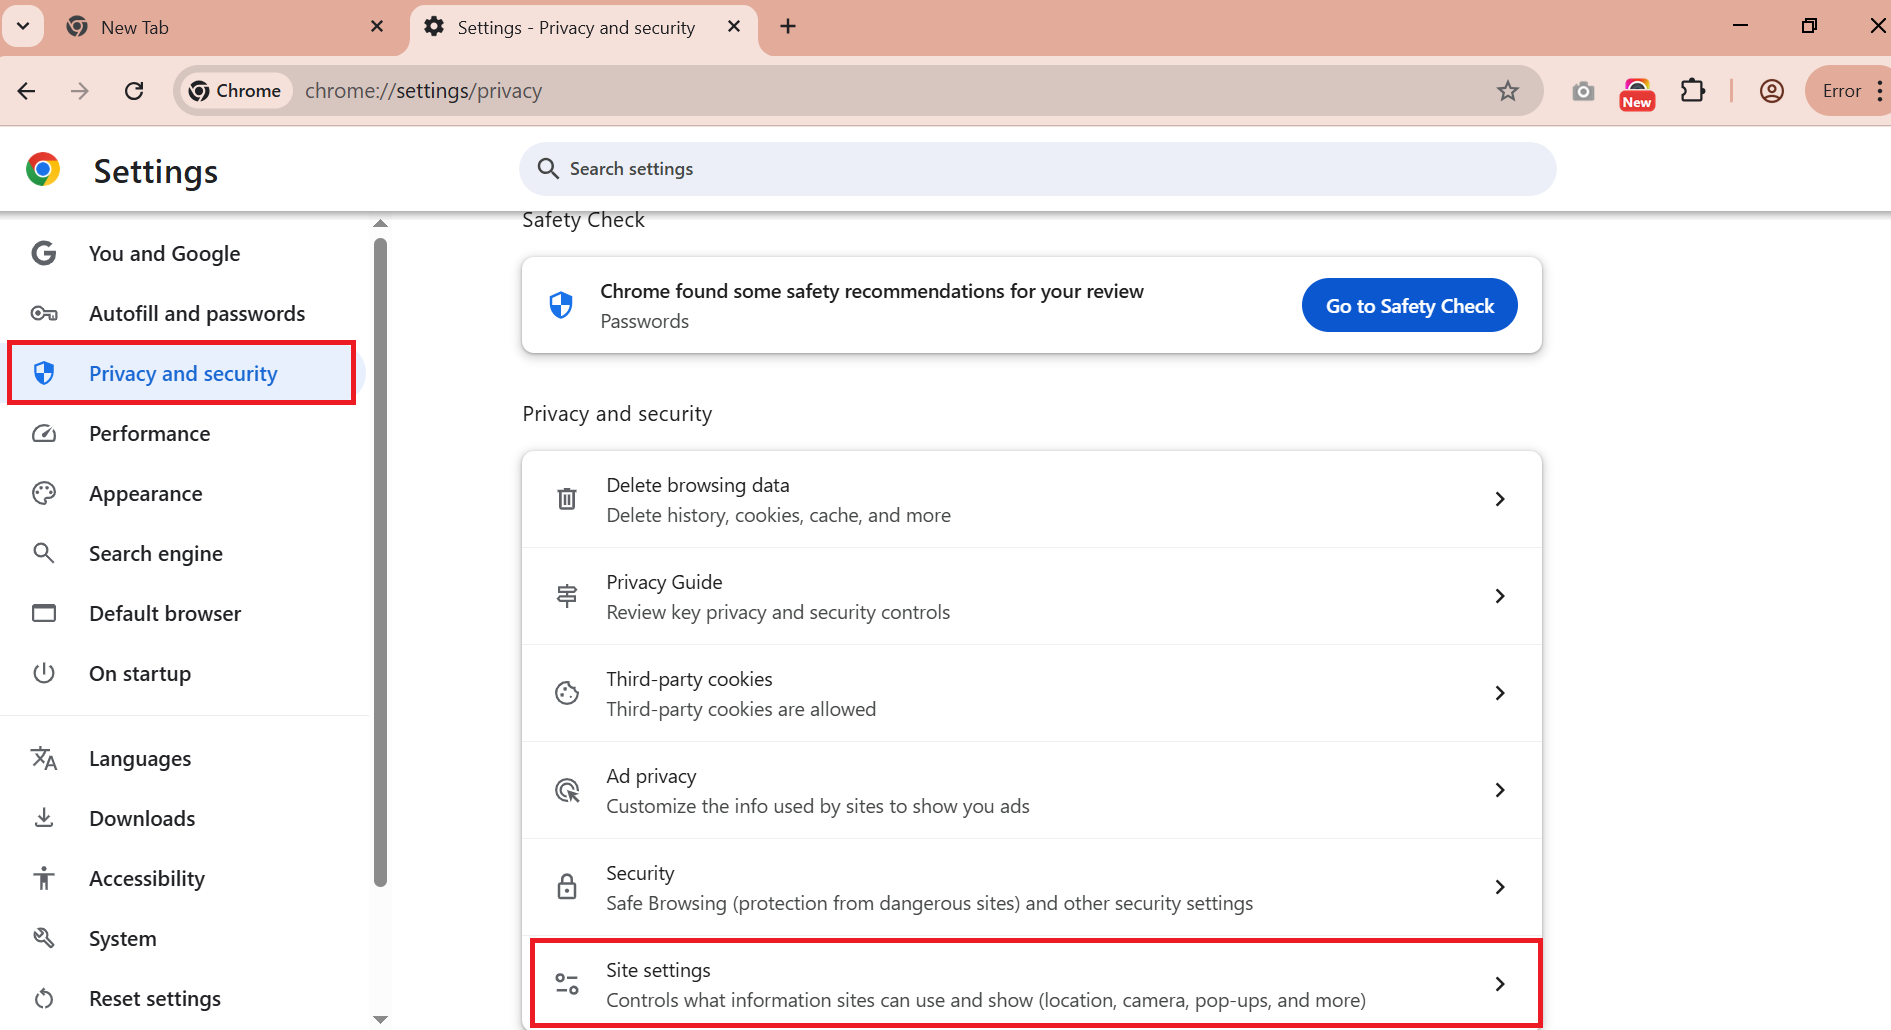The image size is (1891, 1030).
Task: Open Autofill and passwords section
Action: coord(197,314)
